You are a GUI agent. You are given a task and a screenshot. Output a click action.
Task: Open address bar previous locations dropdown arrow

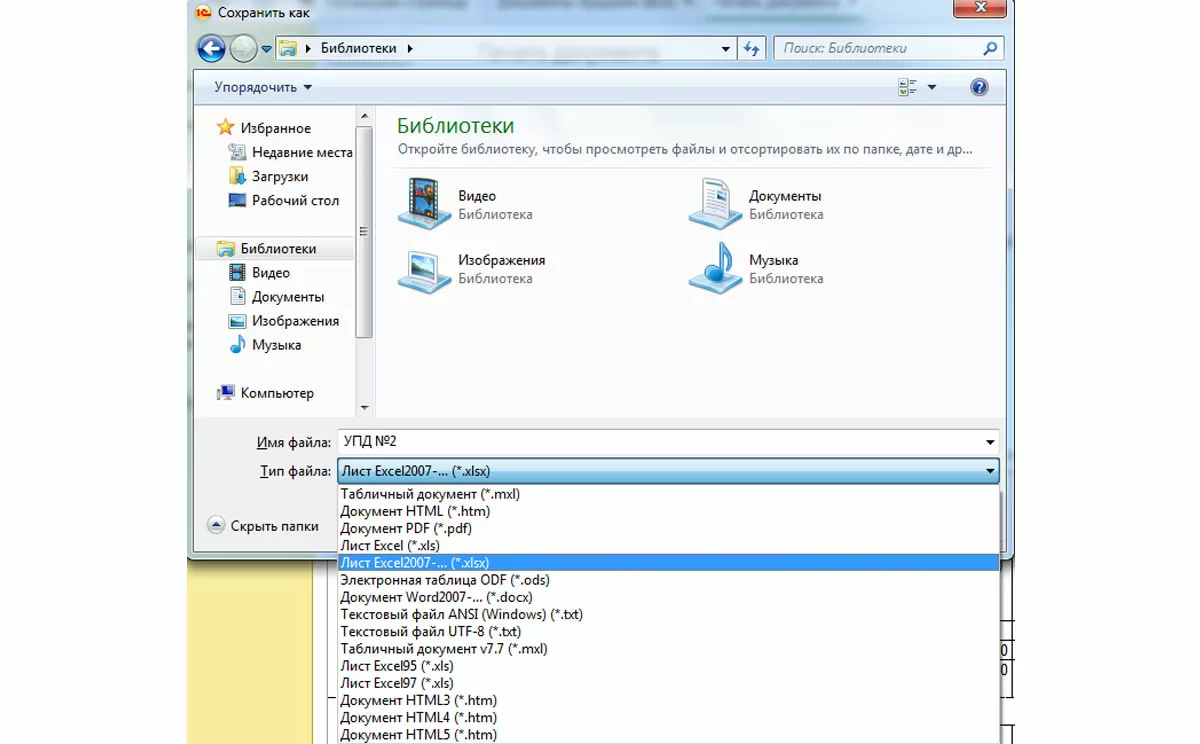pyautogui.click(x=726, y=48)
